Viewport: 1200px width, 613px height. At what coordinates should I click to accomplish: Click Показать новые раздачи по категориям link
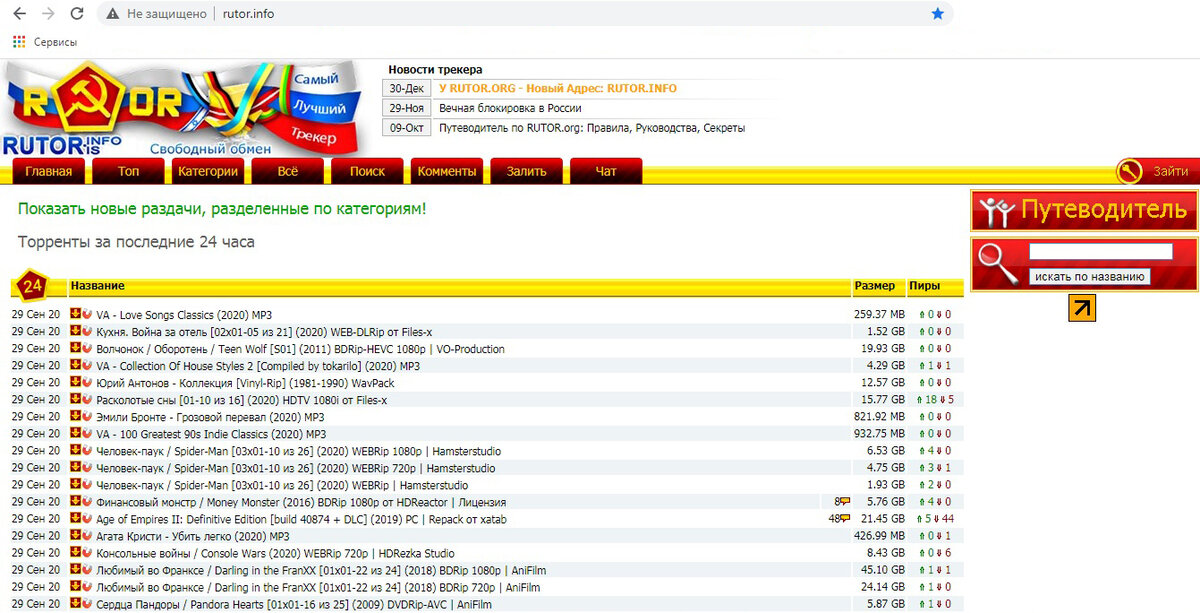tap(222, 208)
